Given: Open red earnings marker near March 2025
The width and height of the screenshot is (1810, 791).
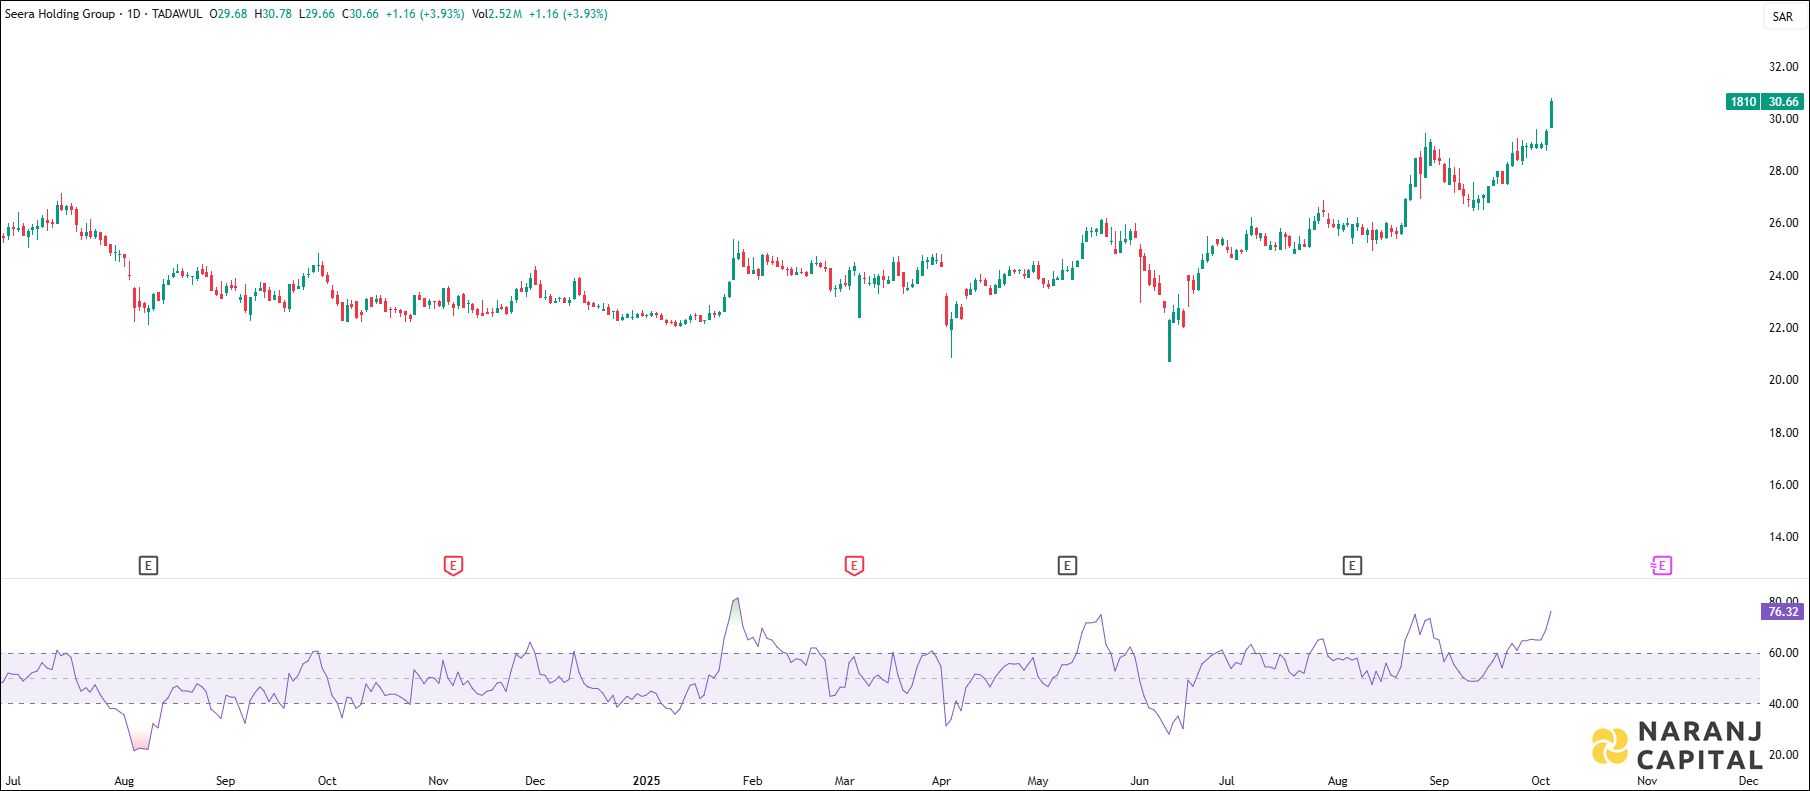Looking at the screenshot, I should [854, 566].
